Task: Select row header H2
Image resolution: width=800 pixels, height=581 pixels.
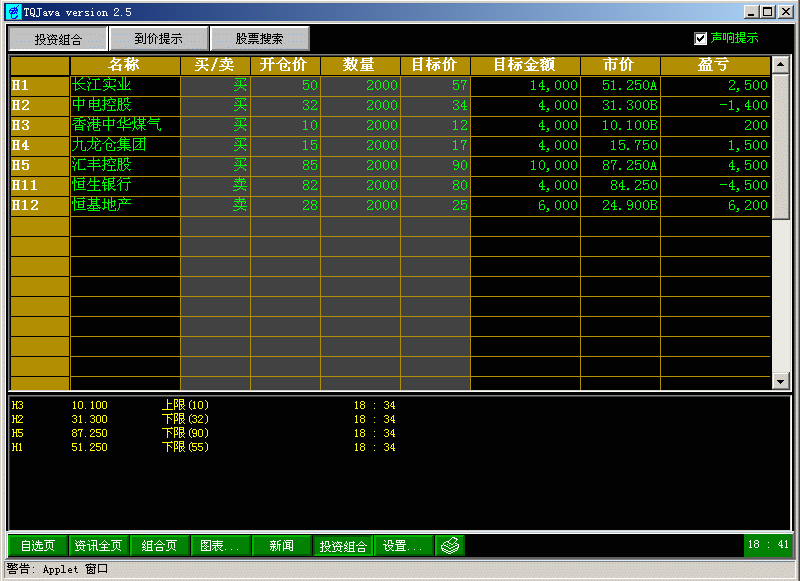Action: click(40, 105)
